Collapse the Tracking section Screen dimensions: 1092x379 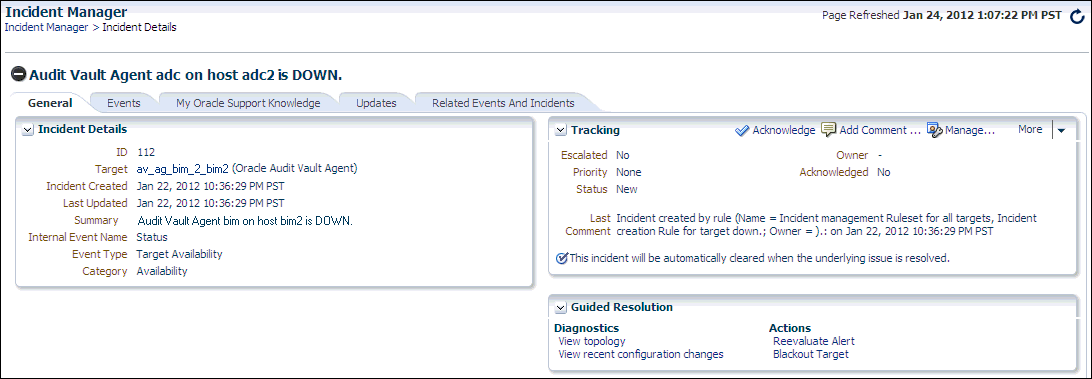point(561,130)
